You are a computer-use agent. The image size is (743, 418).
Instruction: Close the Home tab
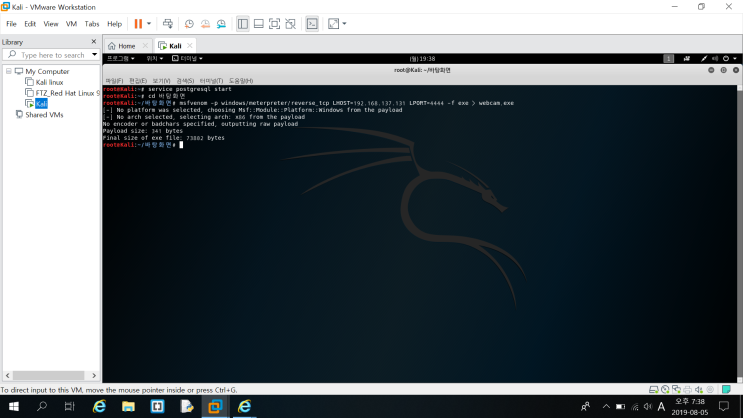click(145, 46)
